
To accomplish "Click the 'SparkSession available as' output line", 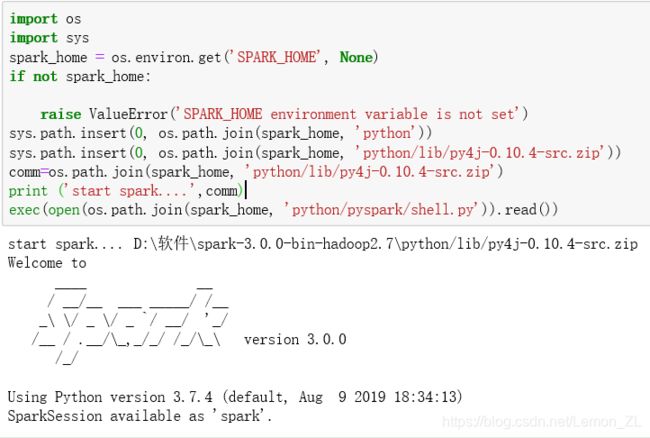I will click(140, 416).
